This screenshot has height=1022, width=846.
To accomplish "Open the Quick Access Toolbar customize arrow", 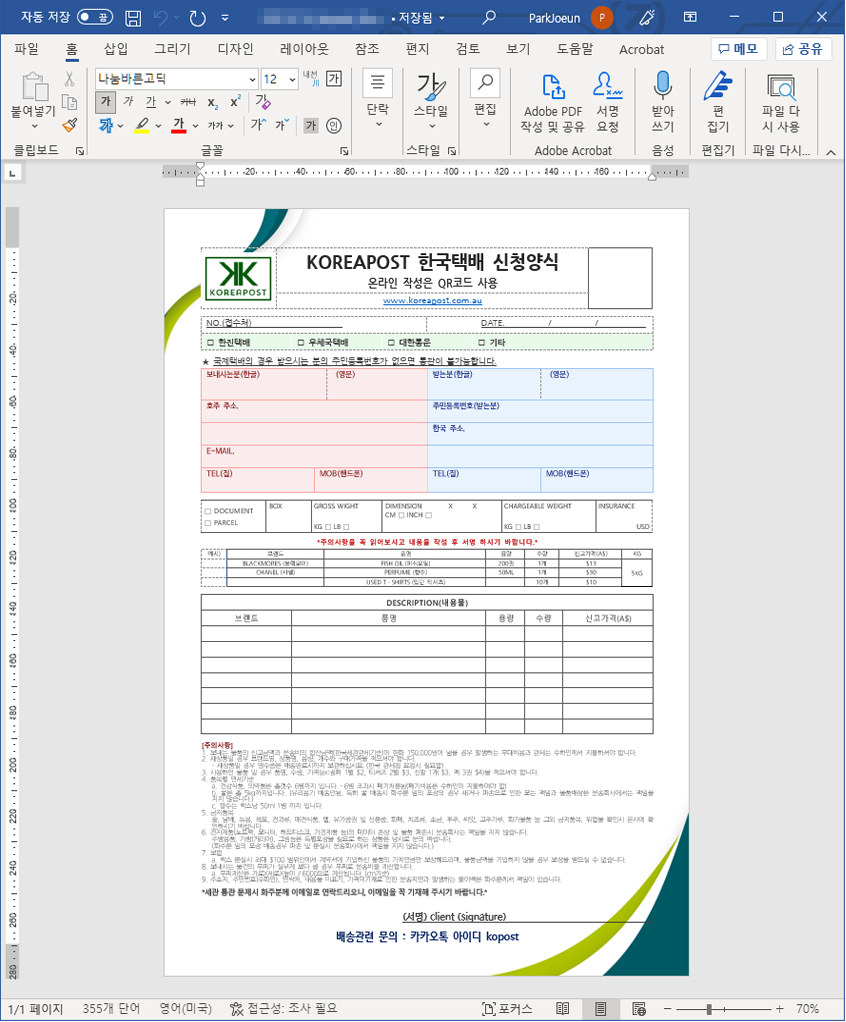I will (225, 18).
